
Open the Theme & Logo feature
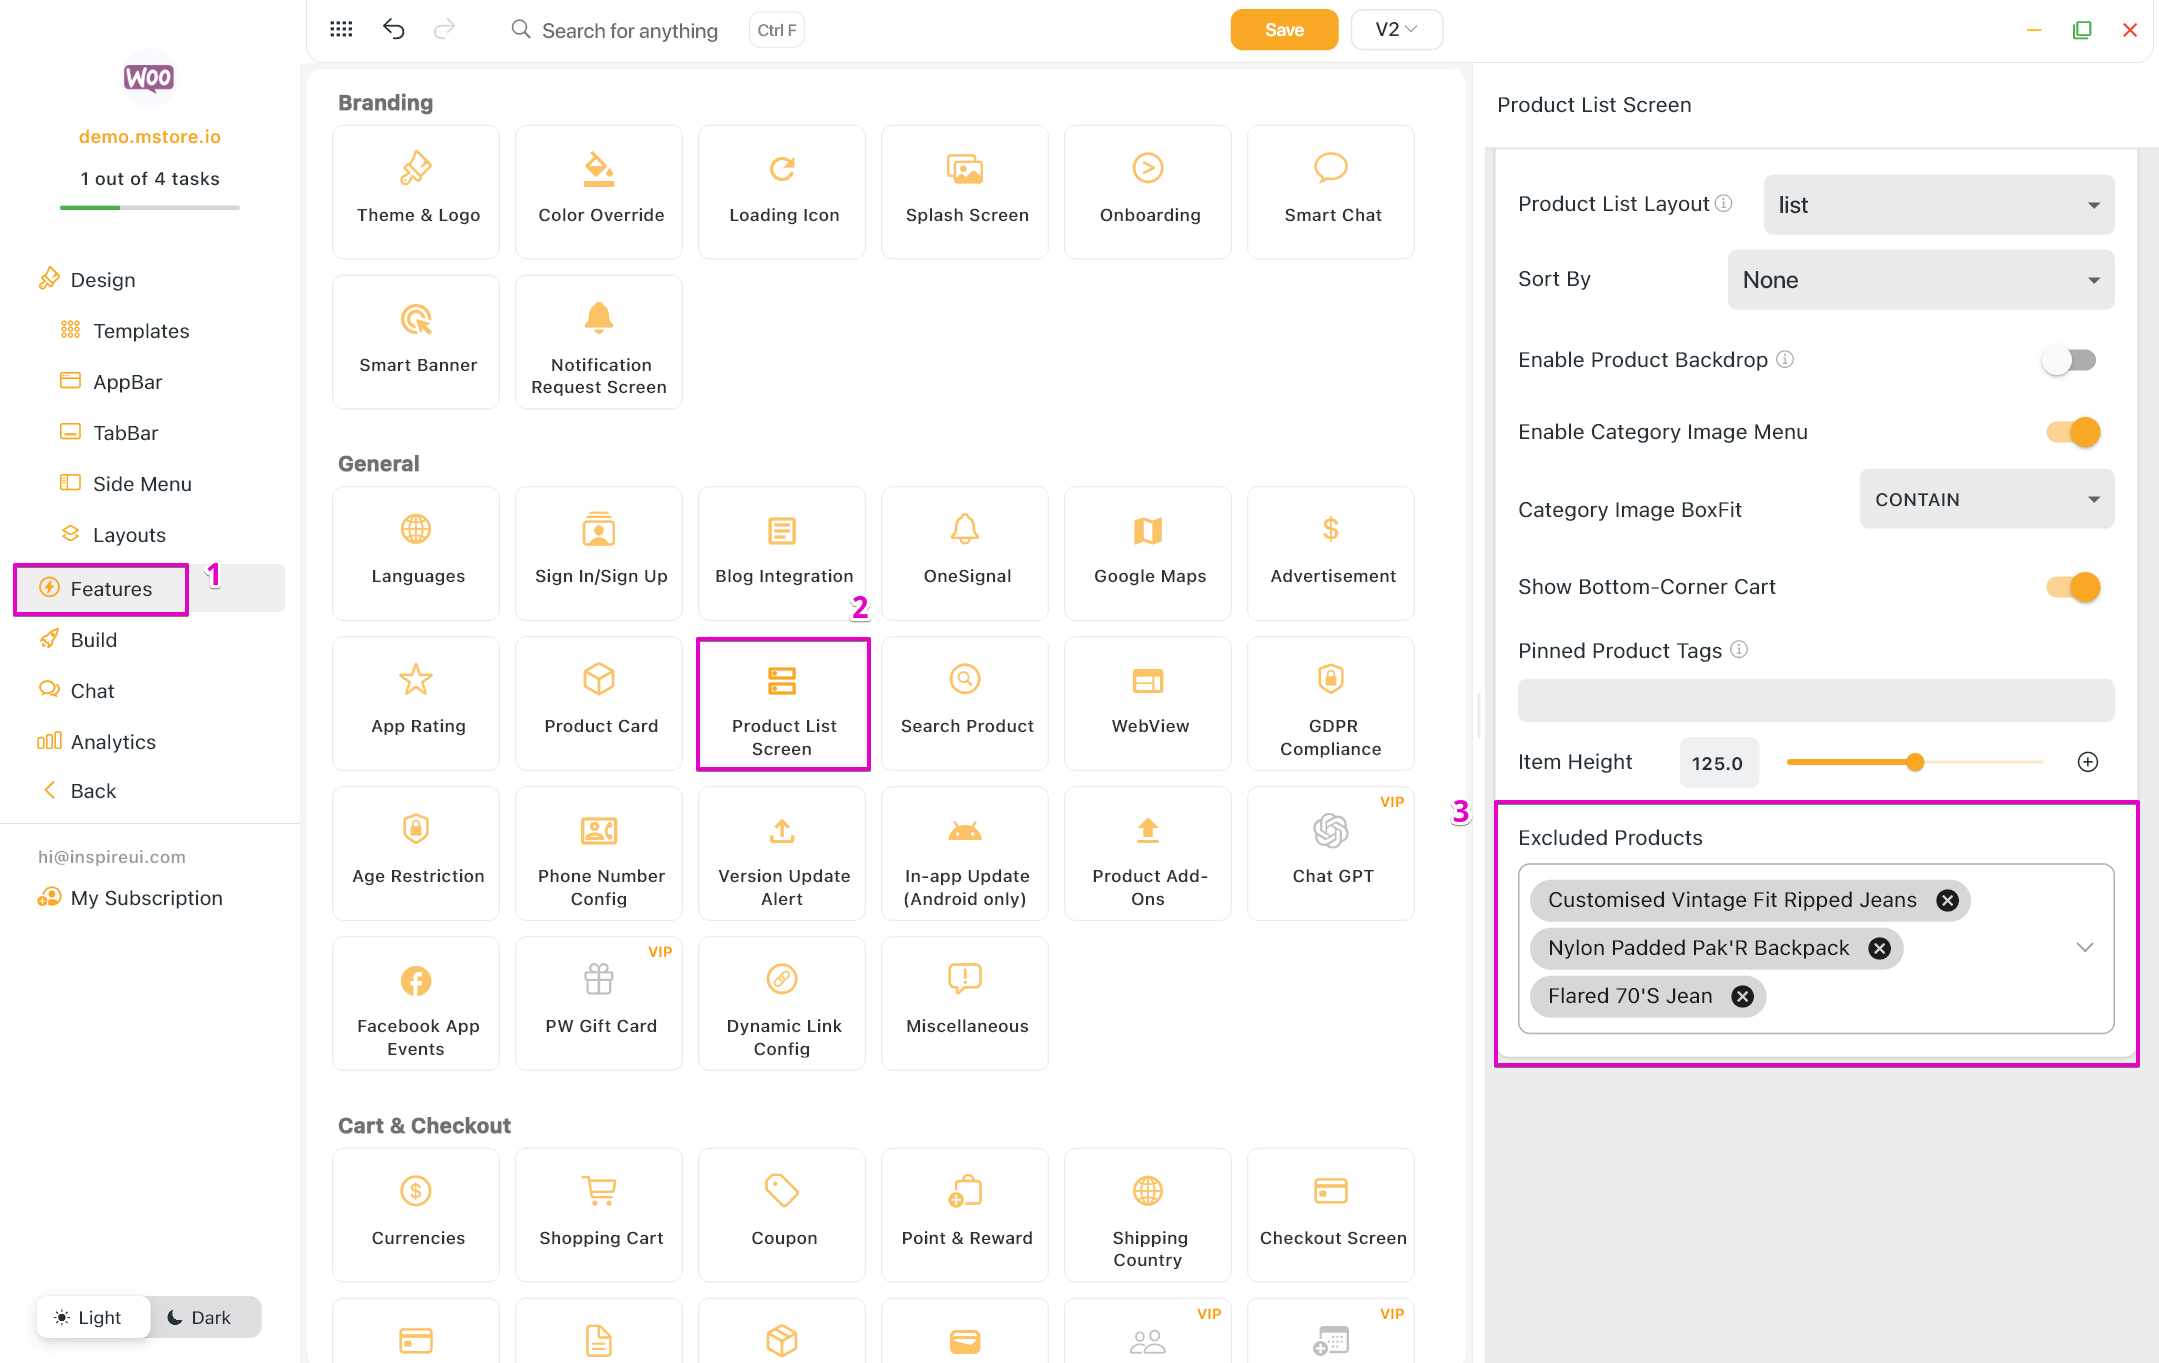click(416, 191)
